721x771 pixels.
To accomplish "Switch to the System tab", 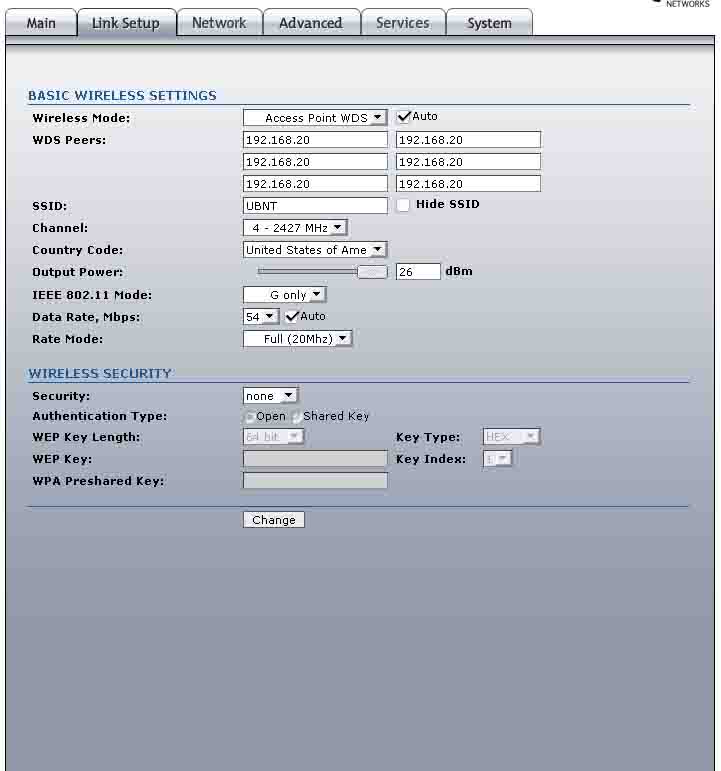I will (489, 23).
